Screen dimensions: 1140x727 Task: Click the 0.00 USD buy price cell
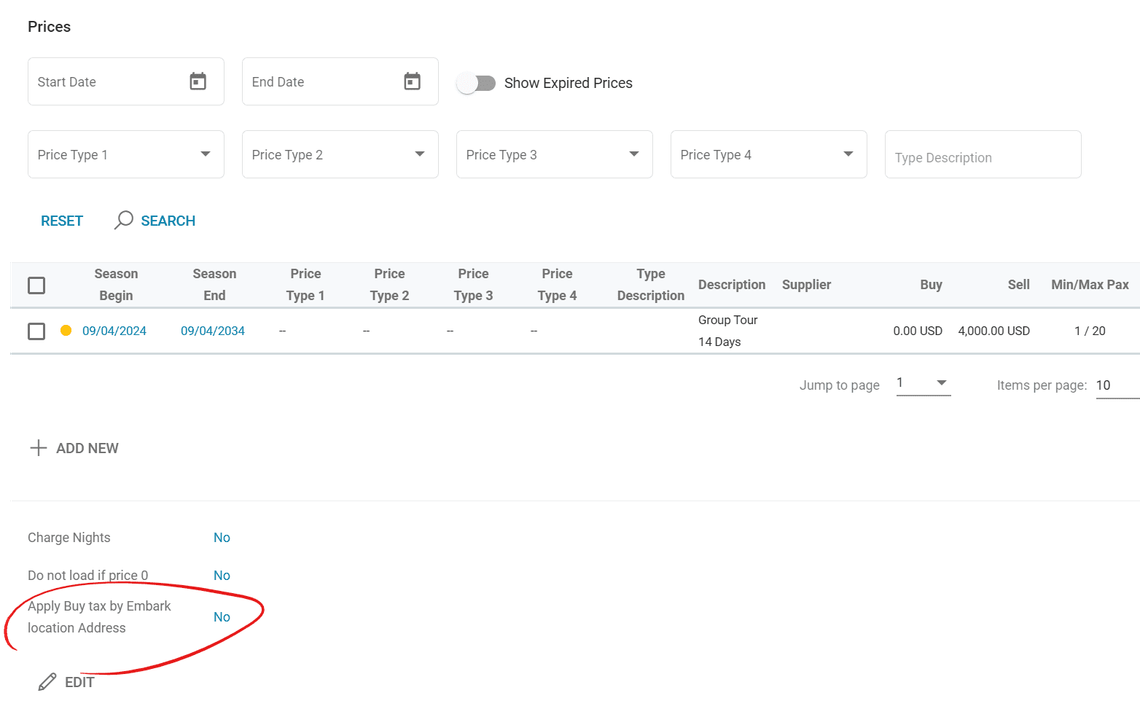coord(918,331)
